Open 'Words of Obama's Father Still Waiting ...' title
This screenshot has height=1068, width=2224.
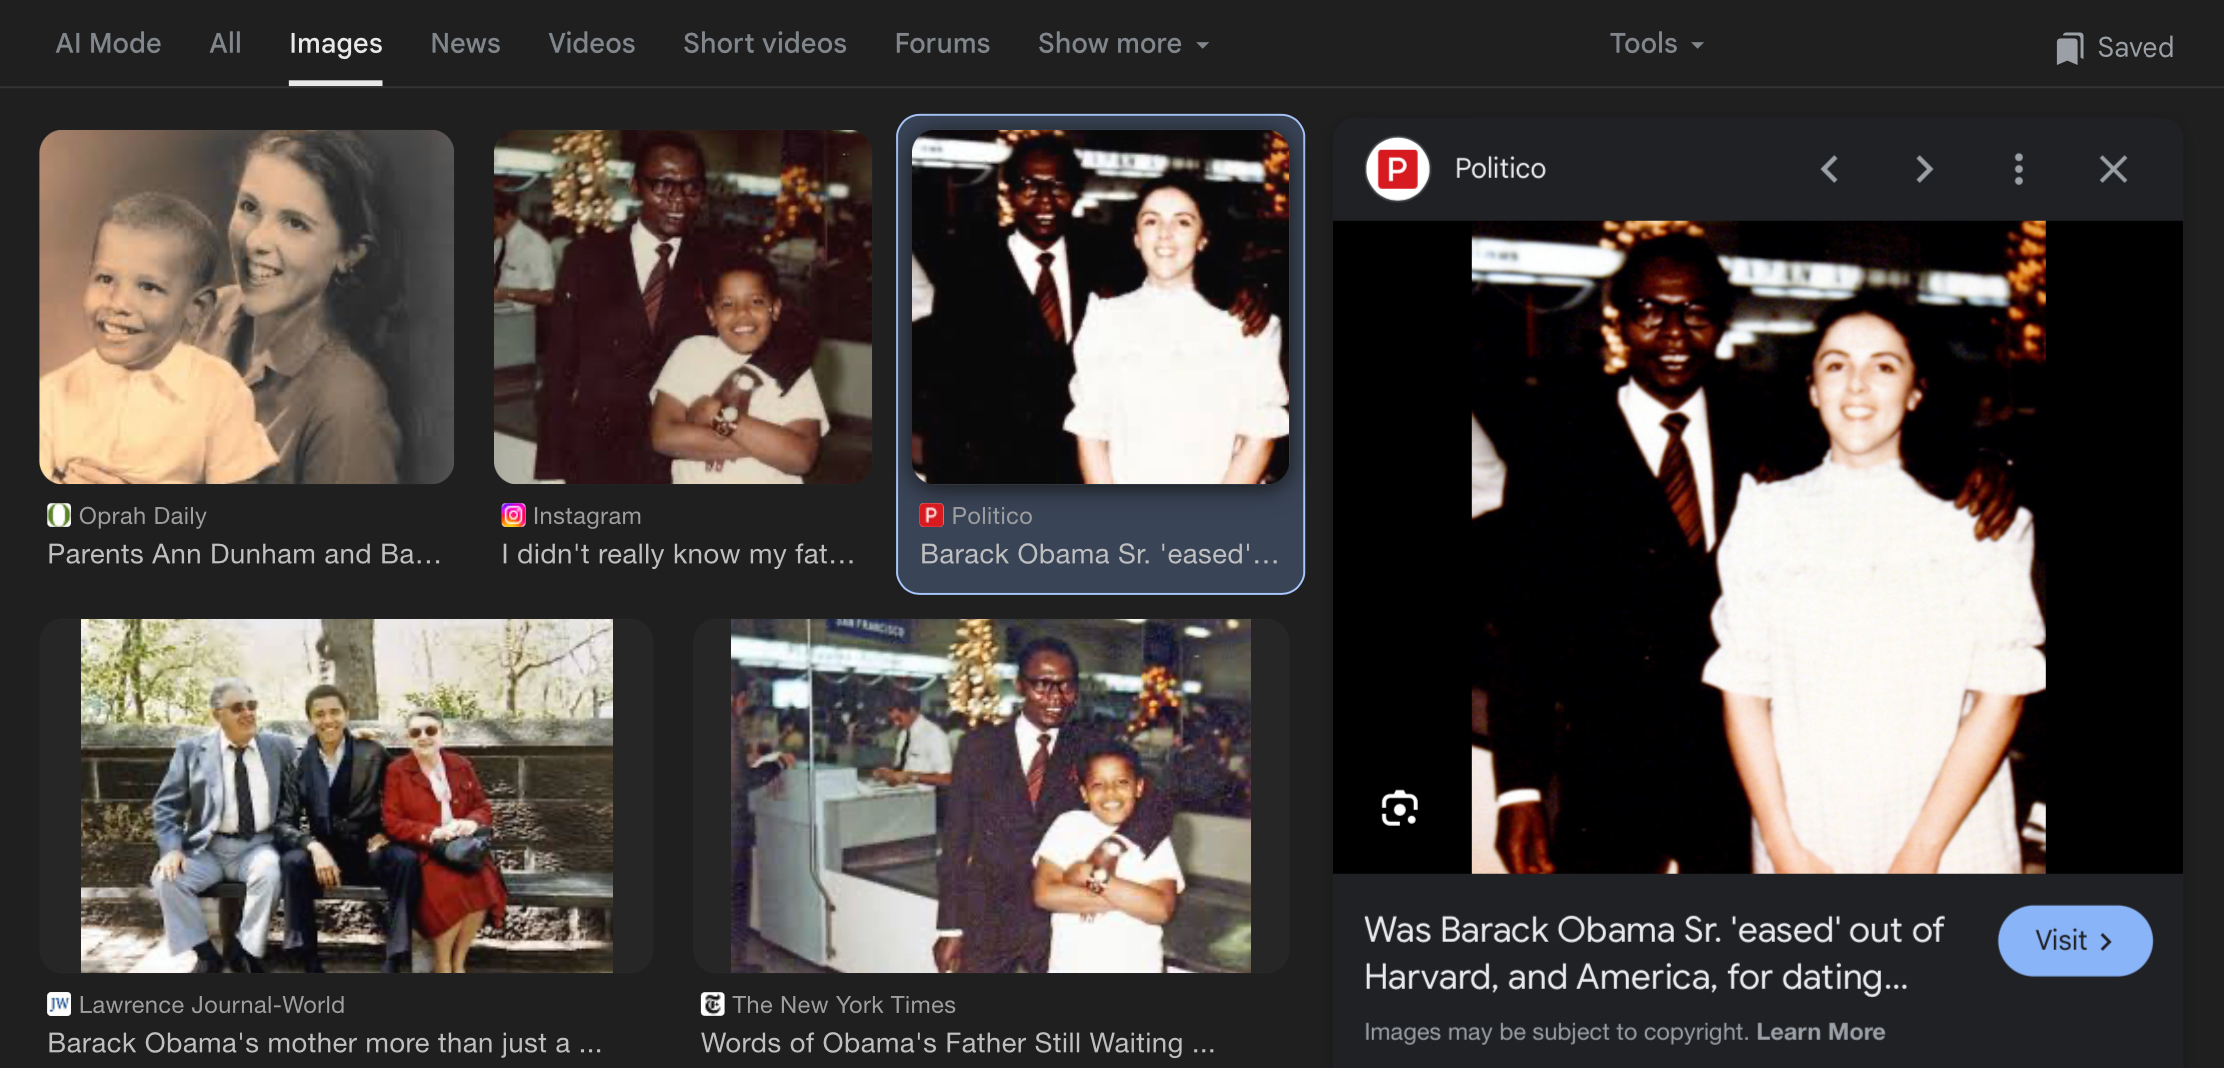(958, 1043)
